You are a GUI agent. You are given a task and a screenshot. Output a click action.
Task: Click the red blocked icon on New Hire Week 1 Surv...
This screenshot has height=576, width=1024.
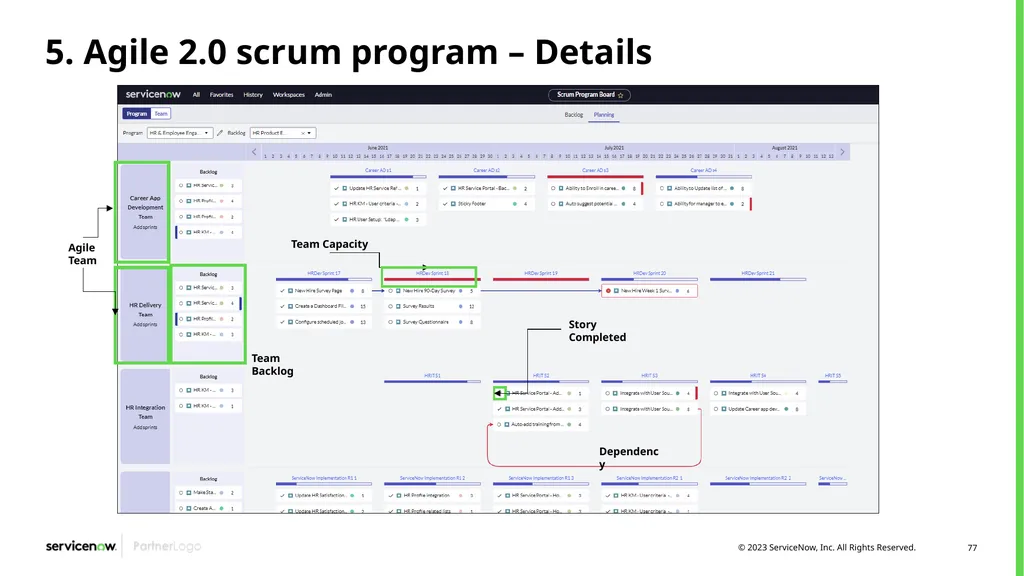tap(608, 291)
